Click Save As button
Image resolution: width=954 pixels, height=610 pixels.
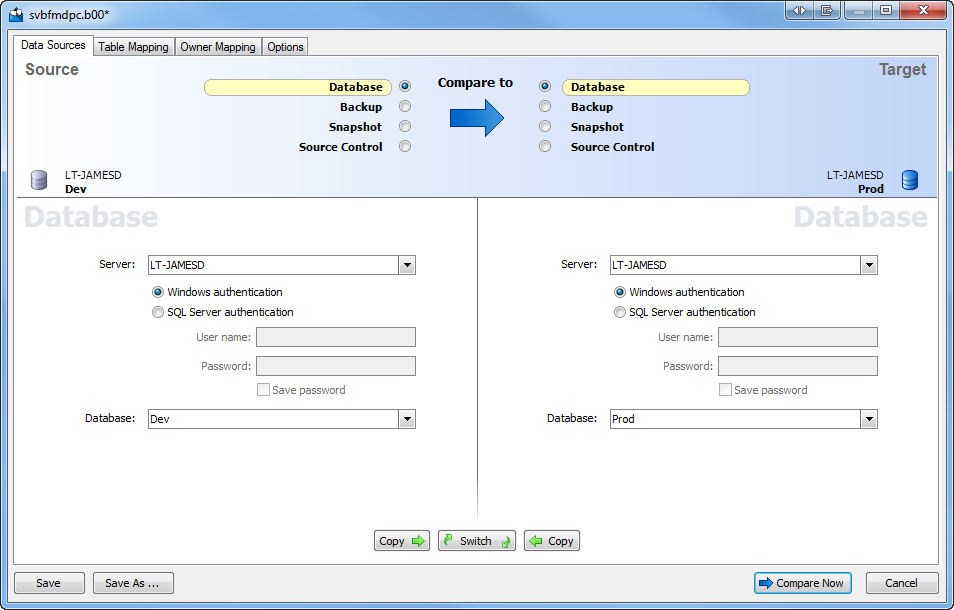pos(133,583)
